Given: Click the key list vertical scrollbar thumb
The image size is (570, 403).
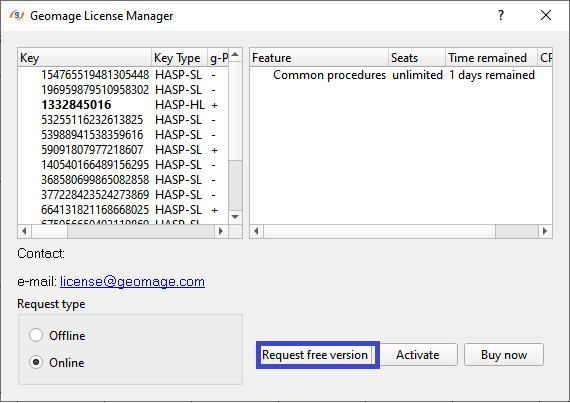Looking at the screenshot, I should pos(235,185).
